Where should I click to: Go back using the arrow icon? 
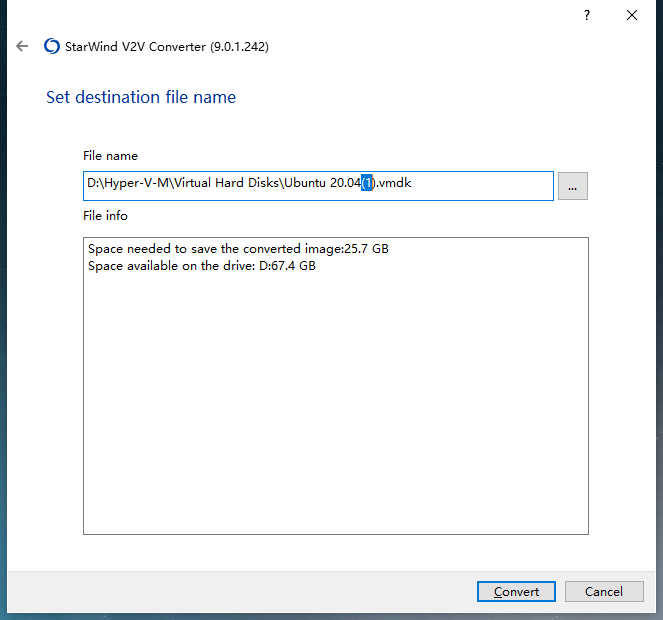(22, 46)
